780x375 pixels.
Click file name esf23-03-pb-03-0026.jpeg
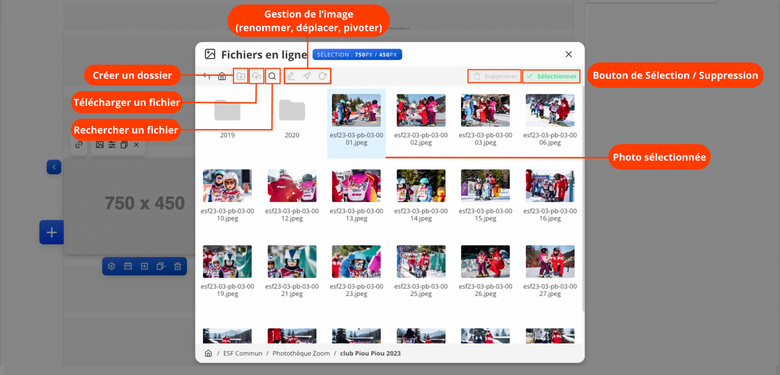coord(486,290)
